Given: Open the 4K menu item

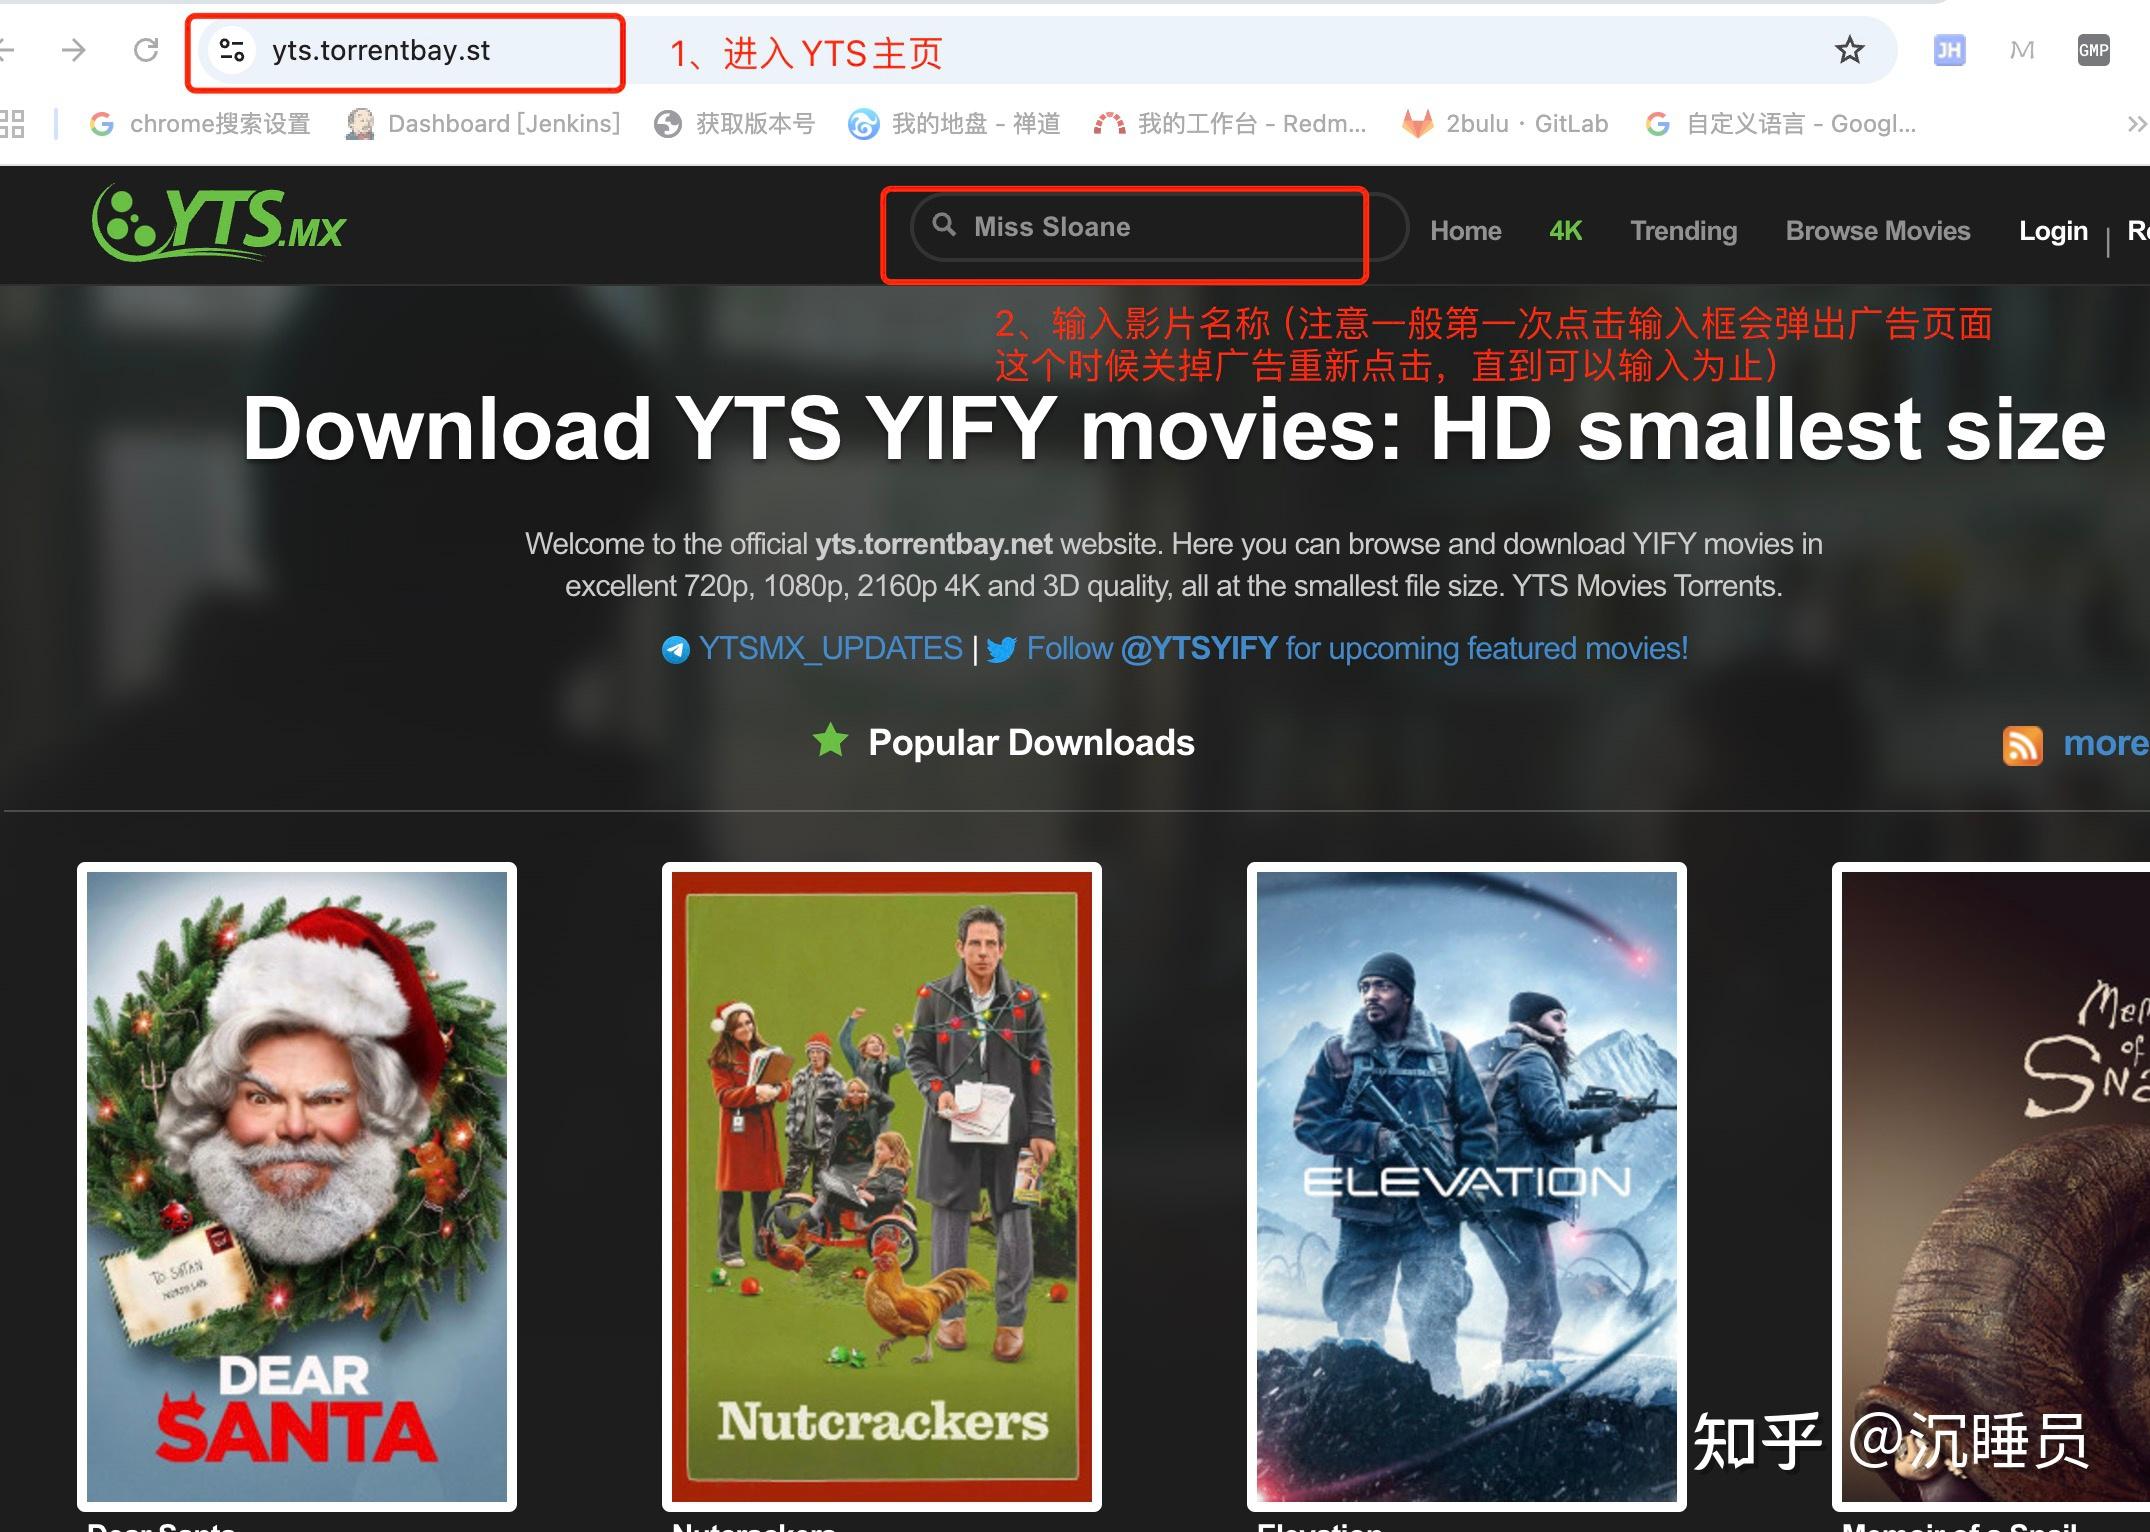Looking at the screenshot, I should click(1565, 231).
